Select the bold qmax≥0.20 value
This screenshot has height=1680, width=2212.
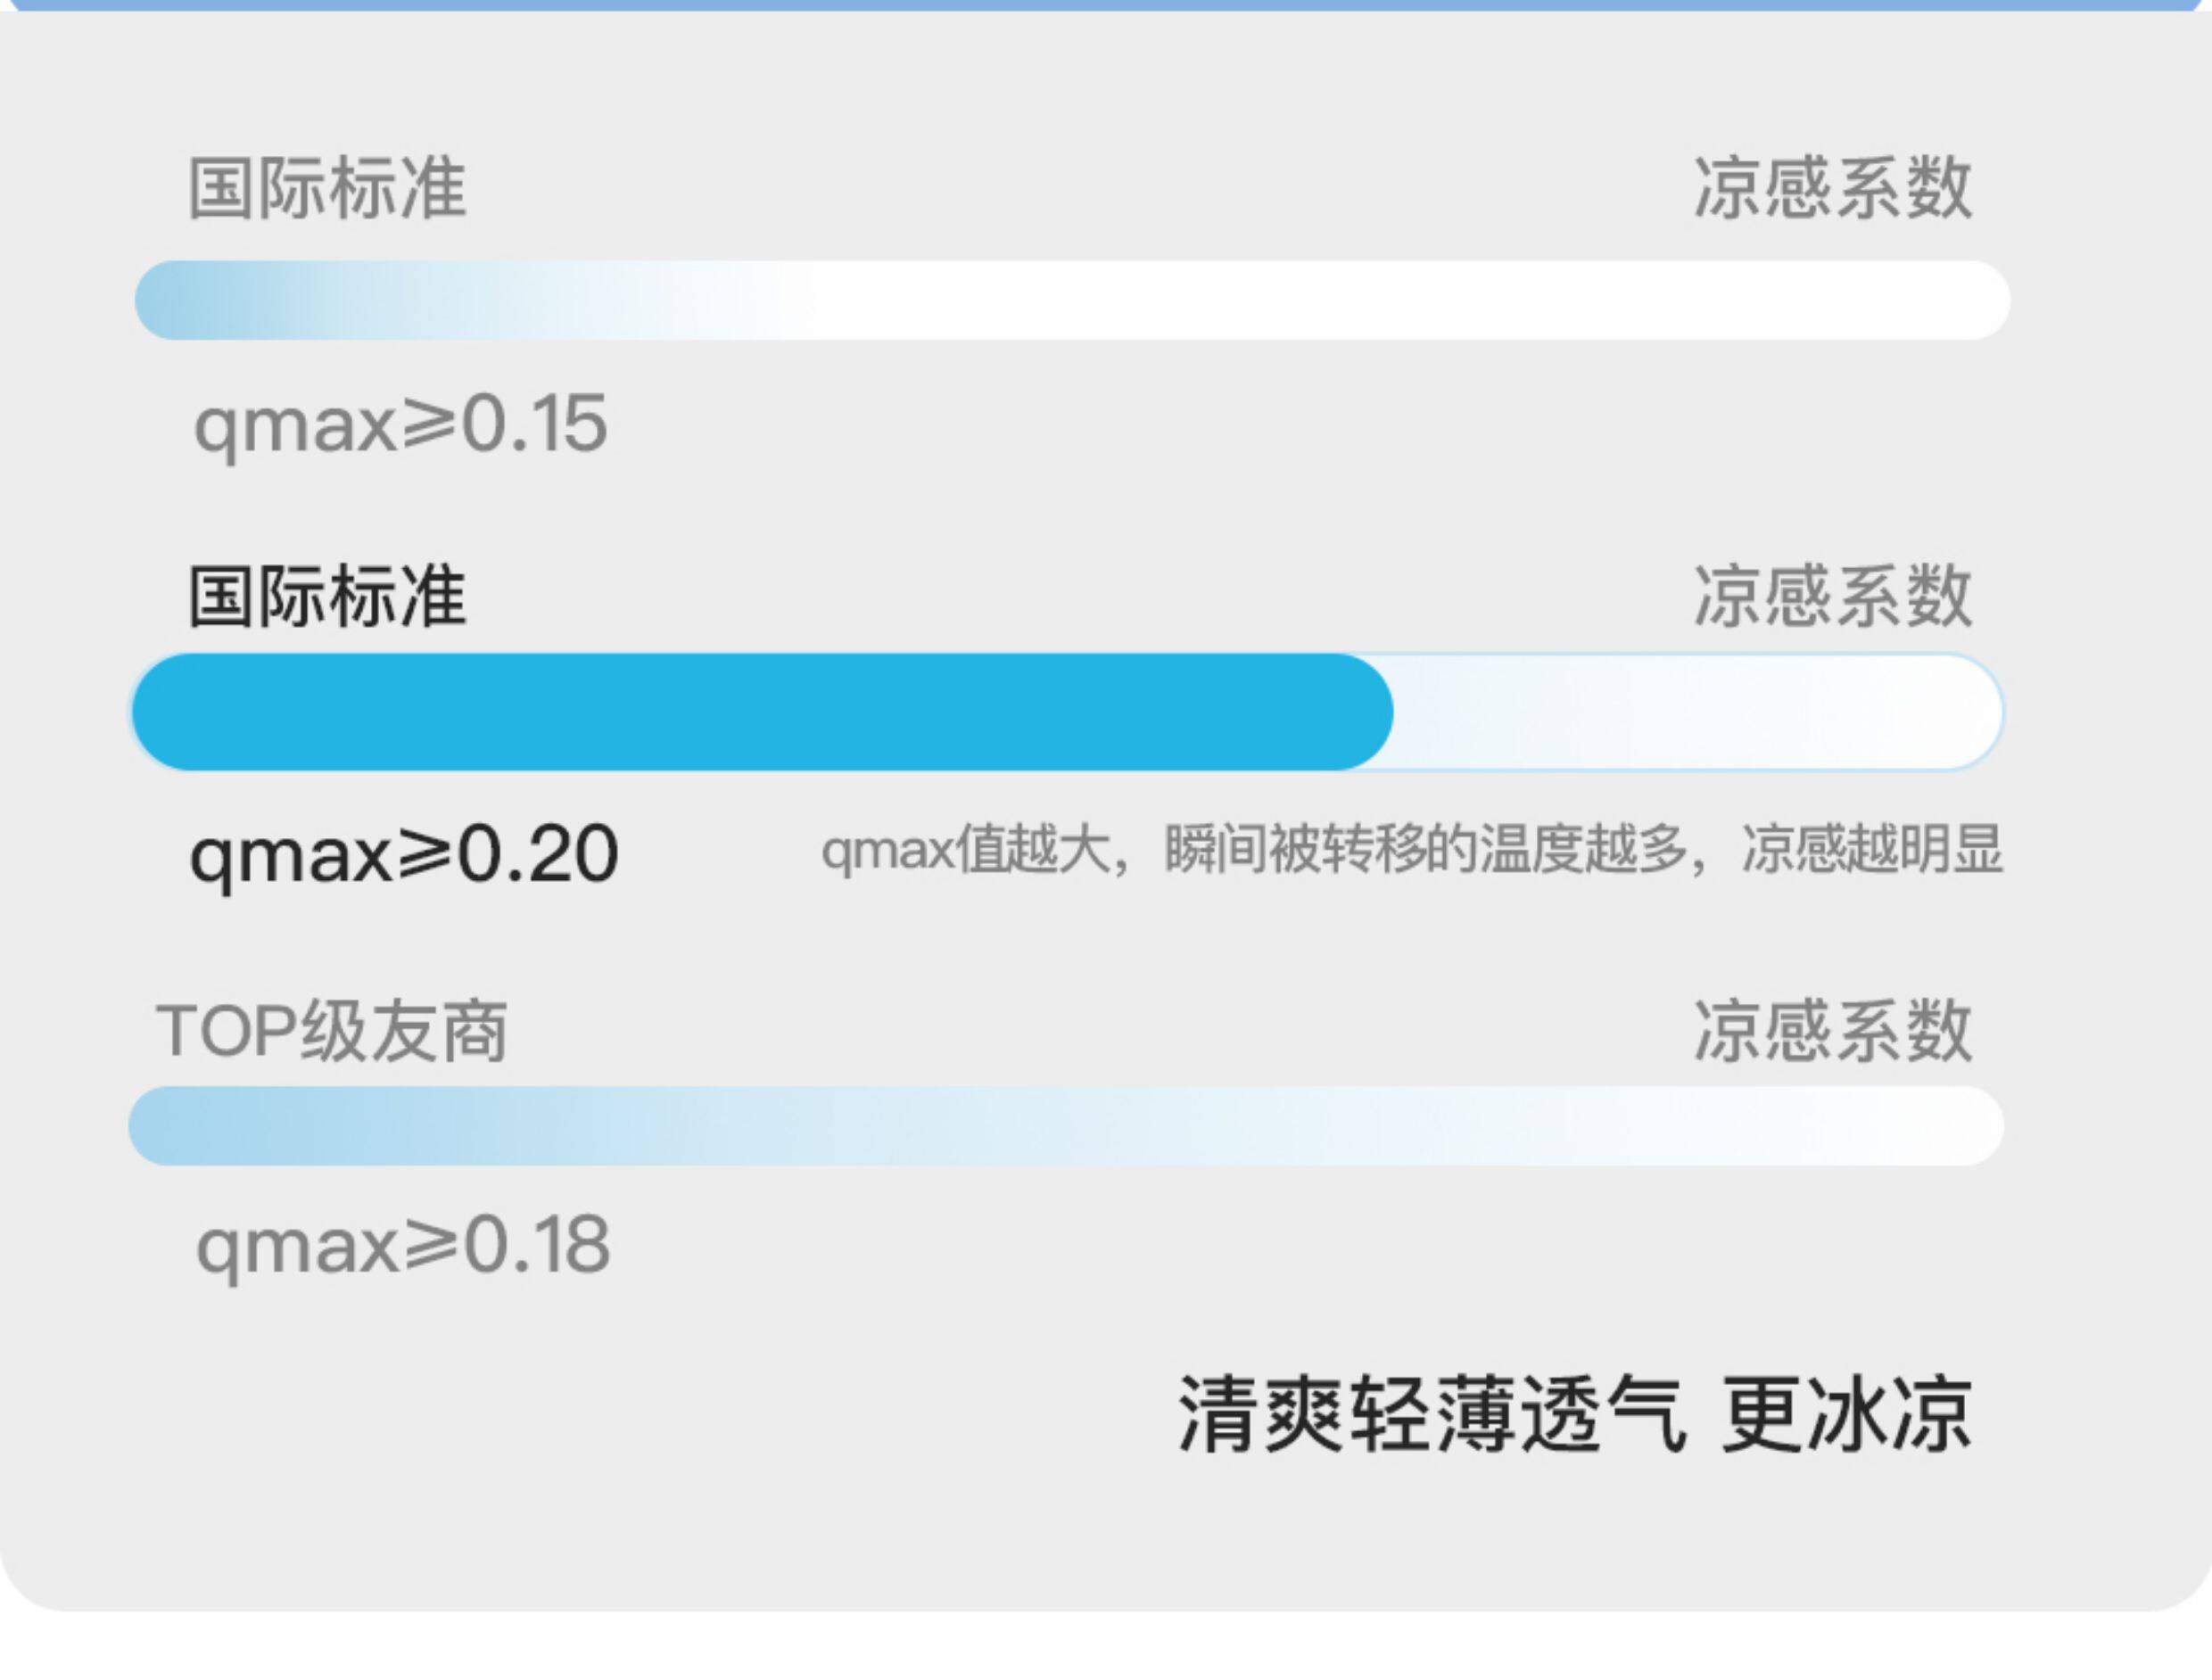404,854
